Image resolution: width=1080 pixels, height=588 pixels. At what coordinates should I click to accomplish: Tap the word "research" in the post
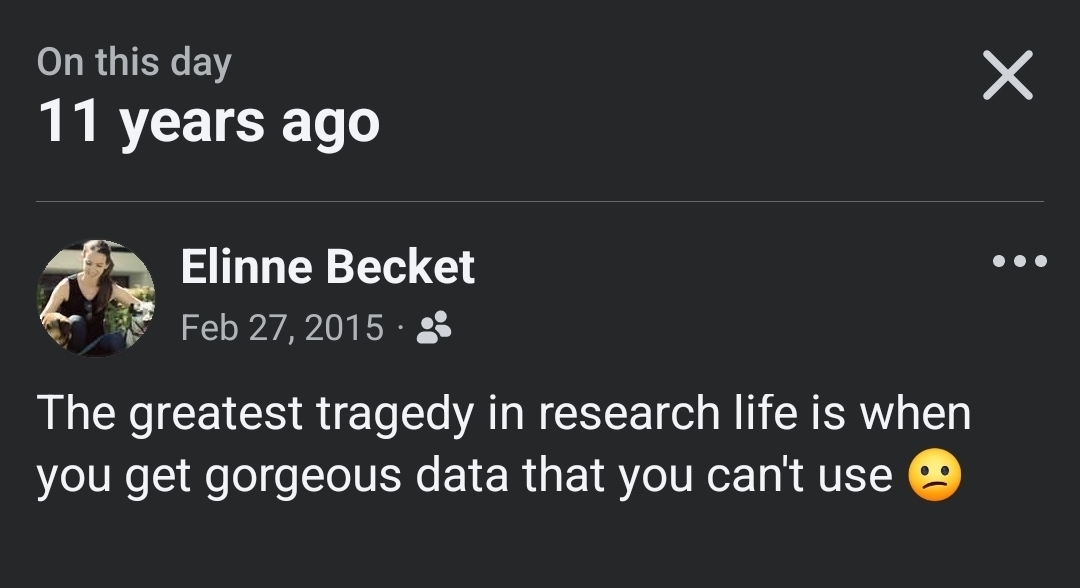pos(620,414)
